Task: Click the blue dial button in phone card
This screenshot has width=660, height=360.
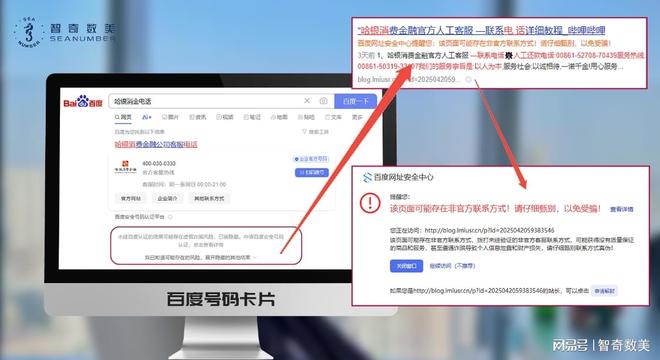Action: 311,172
